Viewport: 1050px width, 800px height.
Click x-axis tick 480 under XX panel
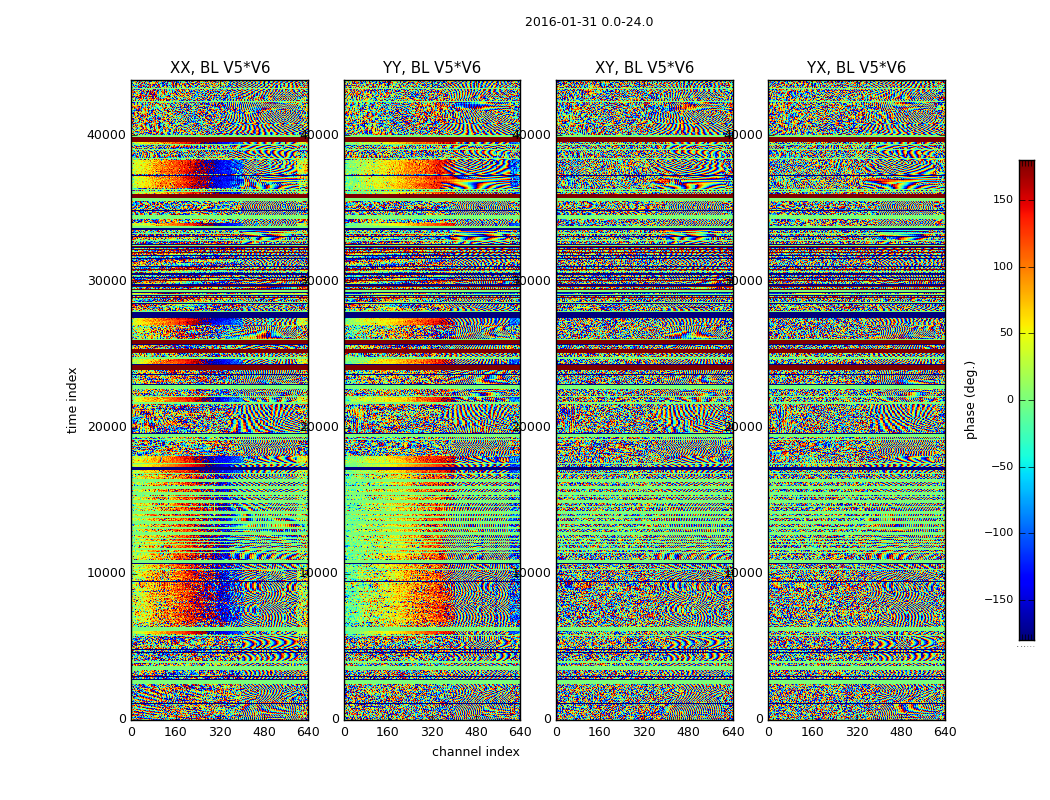264,732
